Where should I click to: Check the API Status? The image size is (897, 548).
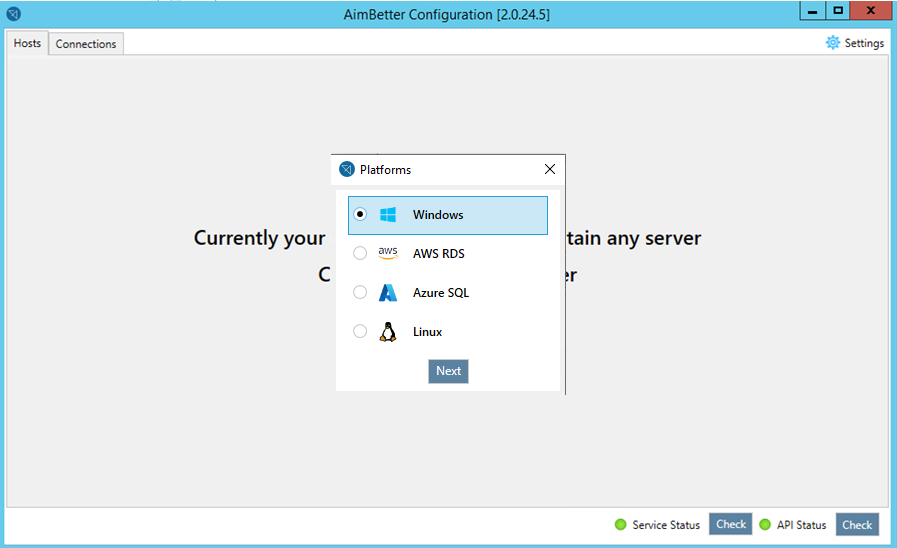click(x=857, y=525)
